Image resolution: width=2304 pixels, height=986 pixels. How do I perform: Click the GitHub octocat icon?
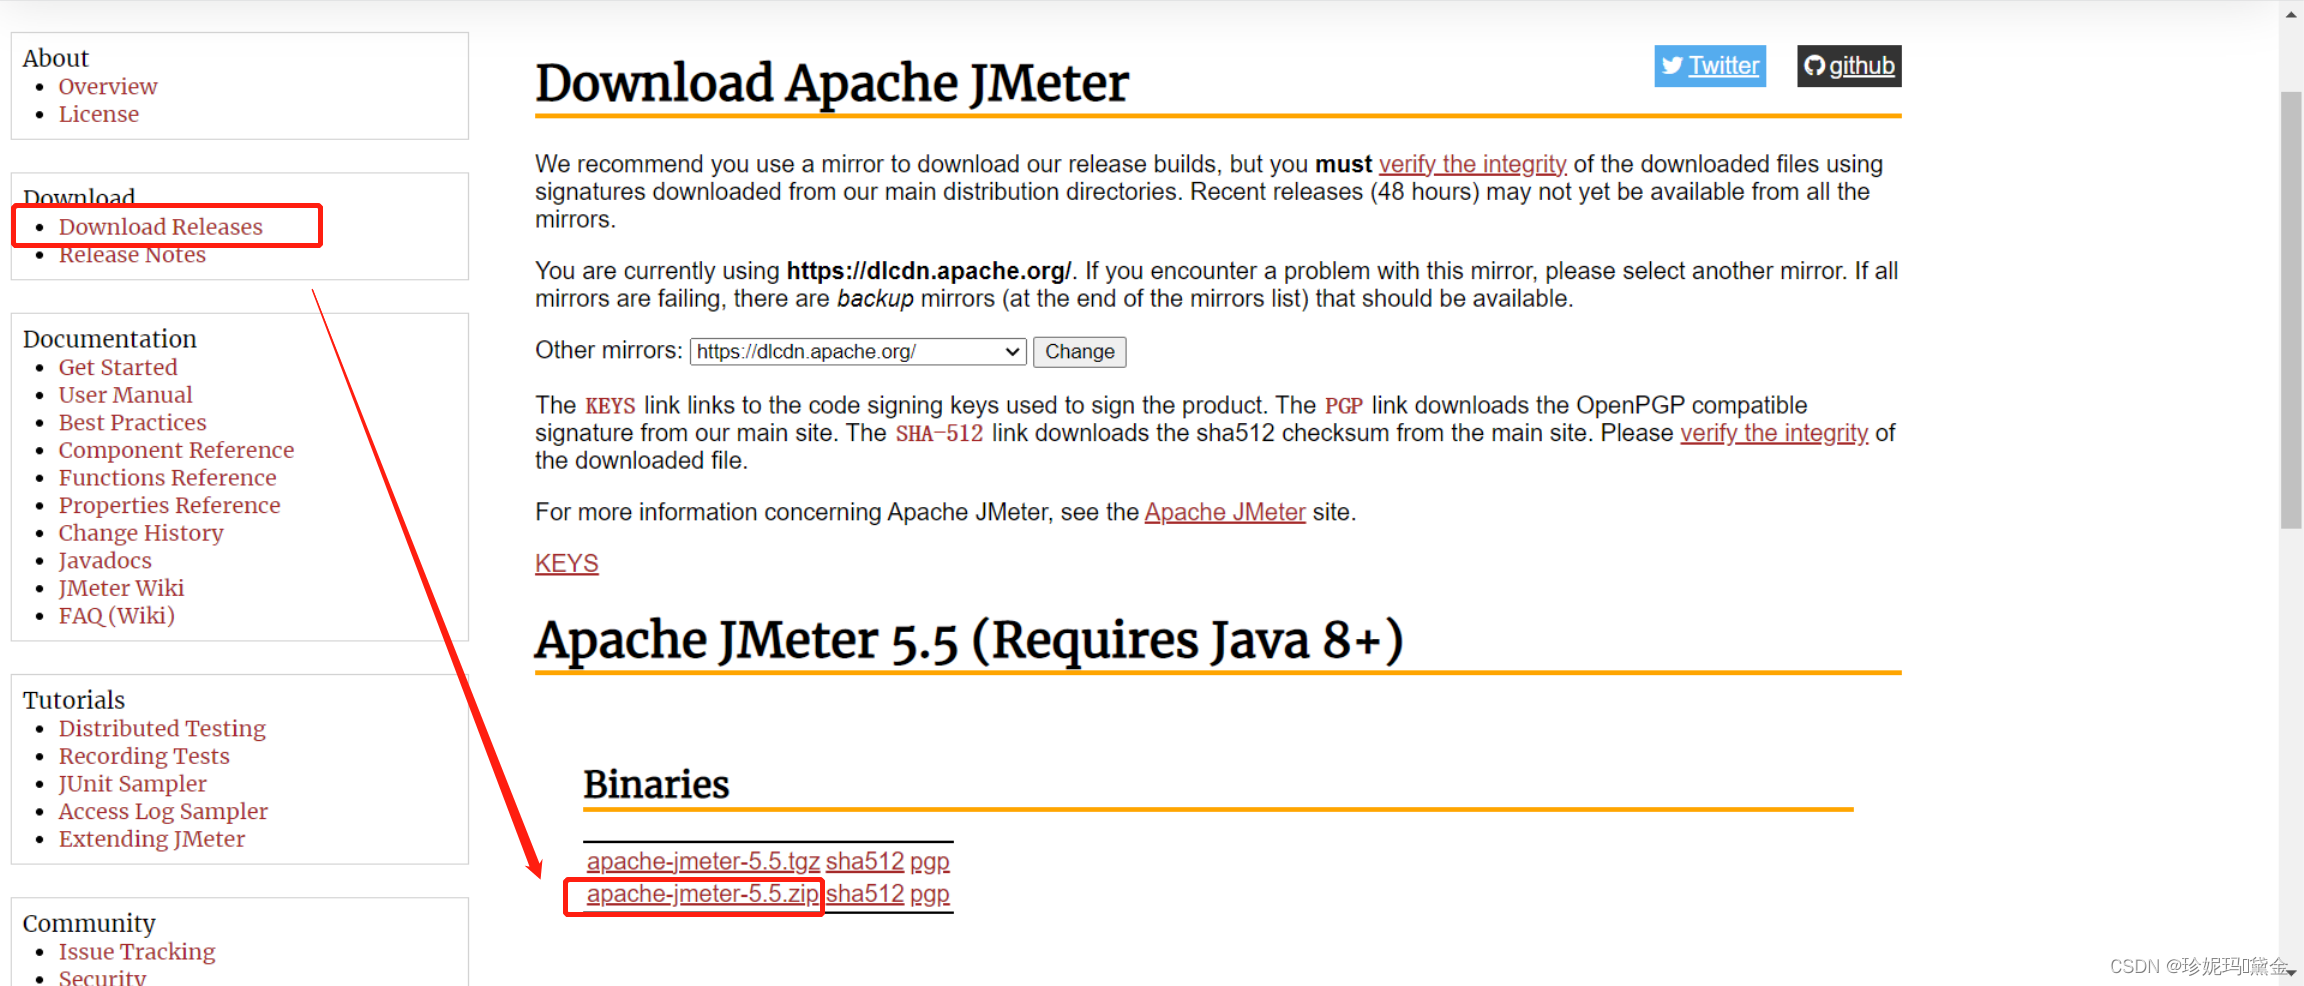click(x=1814, y=66)
